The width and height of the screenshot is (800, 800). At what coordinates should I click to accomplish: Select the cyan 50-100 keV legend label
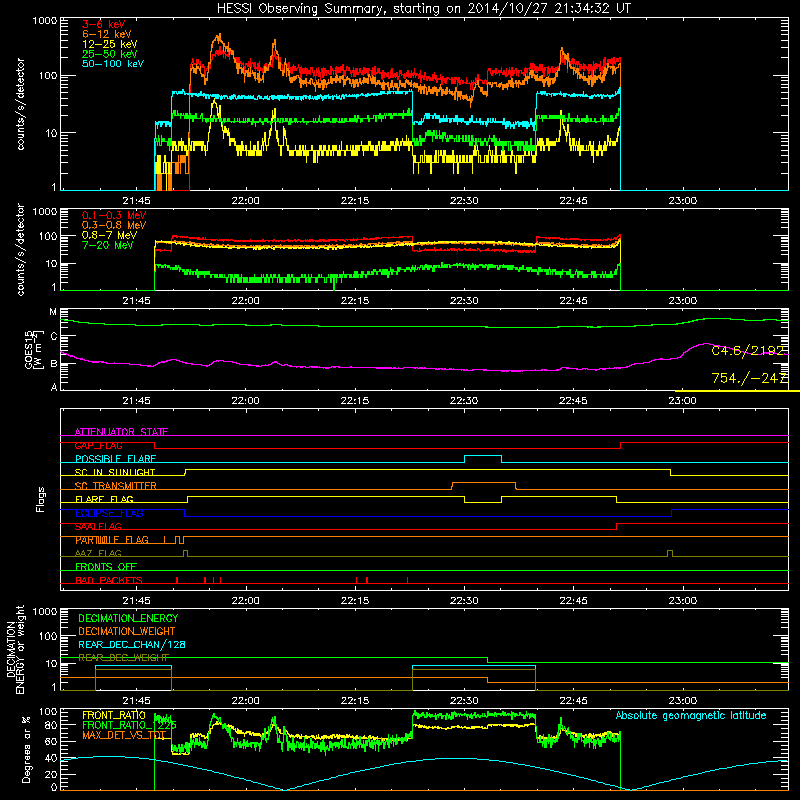point(113,64)
